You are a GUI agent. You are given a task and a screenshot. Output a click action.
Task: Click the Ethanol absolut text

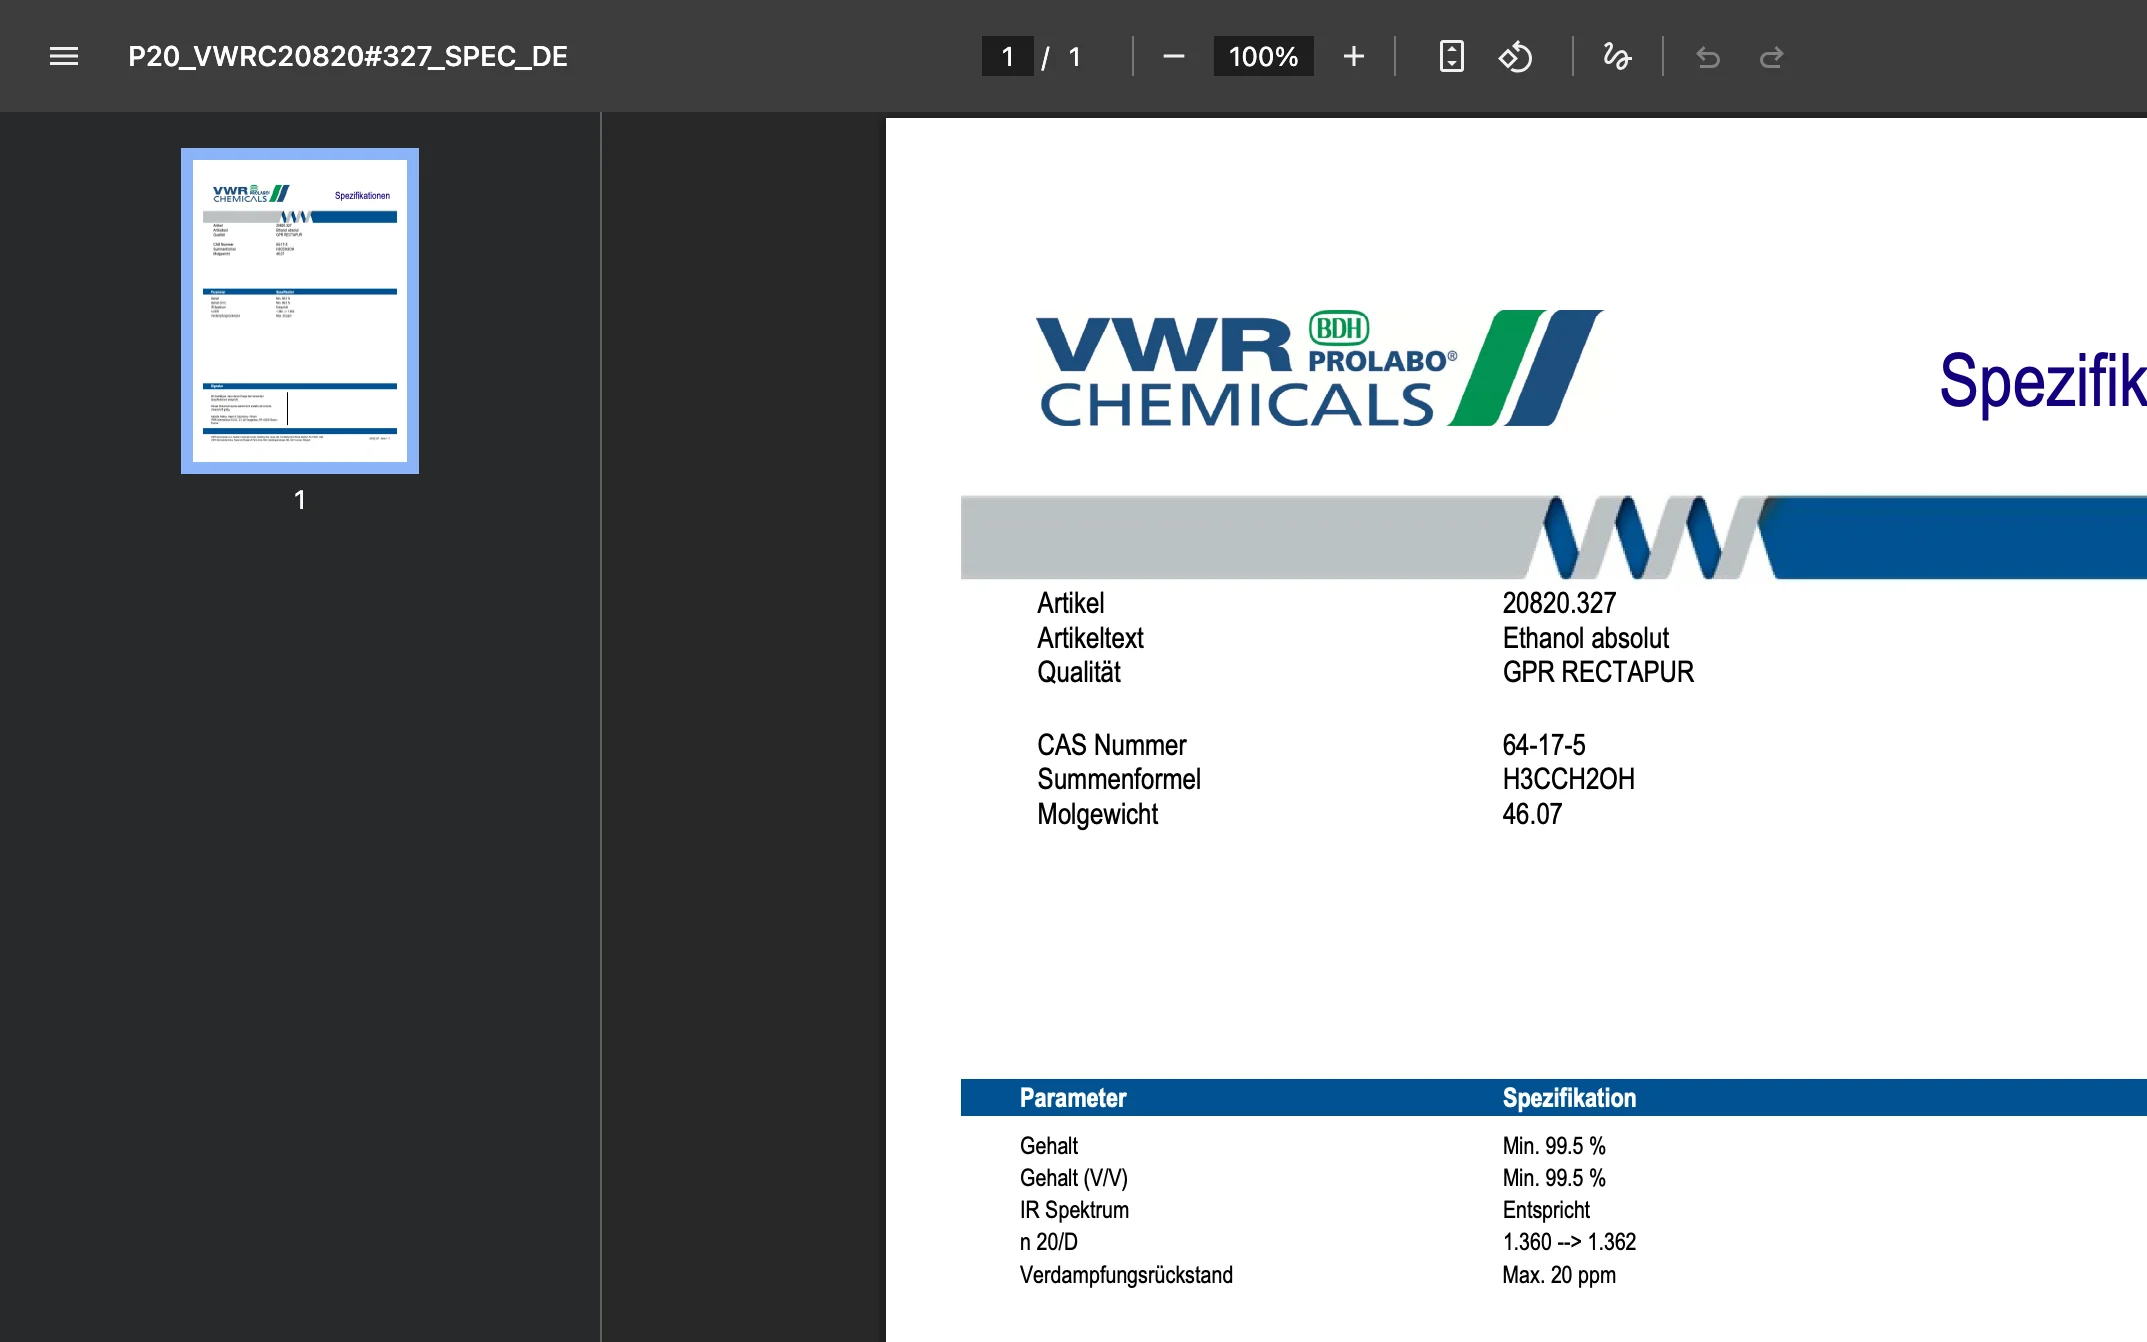click(x=1585, y=638)
